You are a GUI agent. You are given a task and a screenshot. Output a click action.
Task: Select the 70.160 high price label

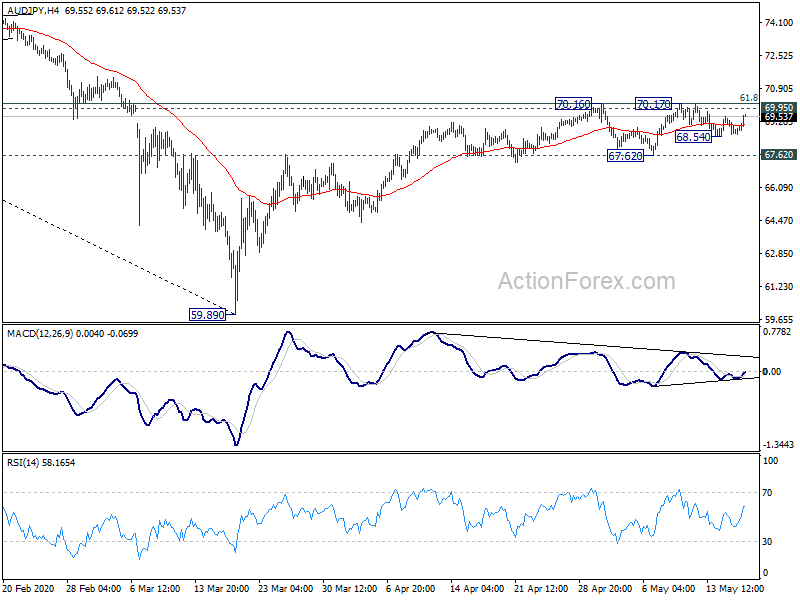tap(573, 104)
